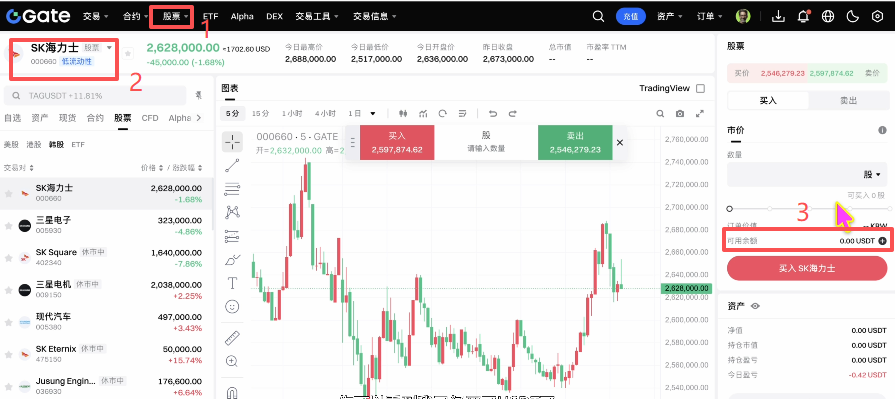
Task: Select the 美股 sub-tab
Action: point(11,145)
